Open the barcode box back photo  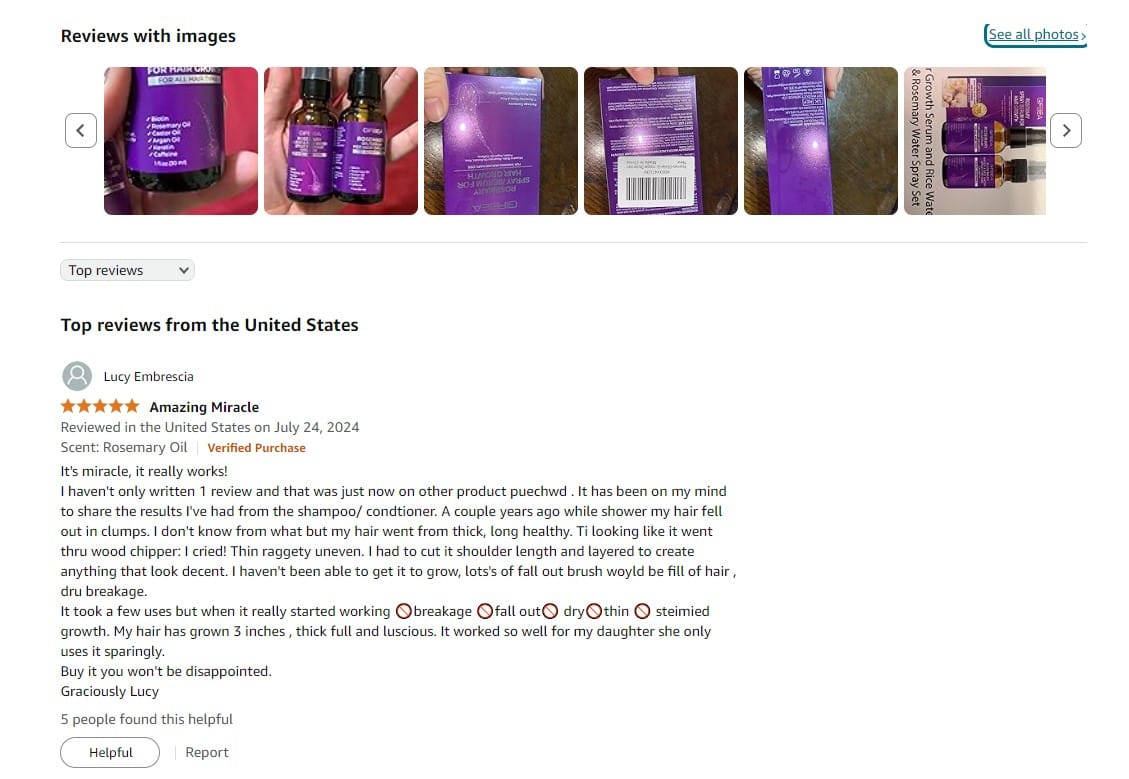click(660, 141)
